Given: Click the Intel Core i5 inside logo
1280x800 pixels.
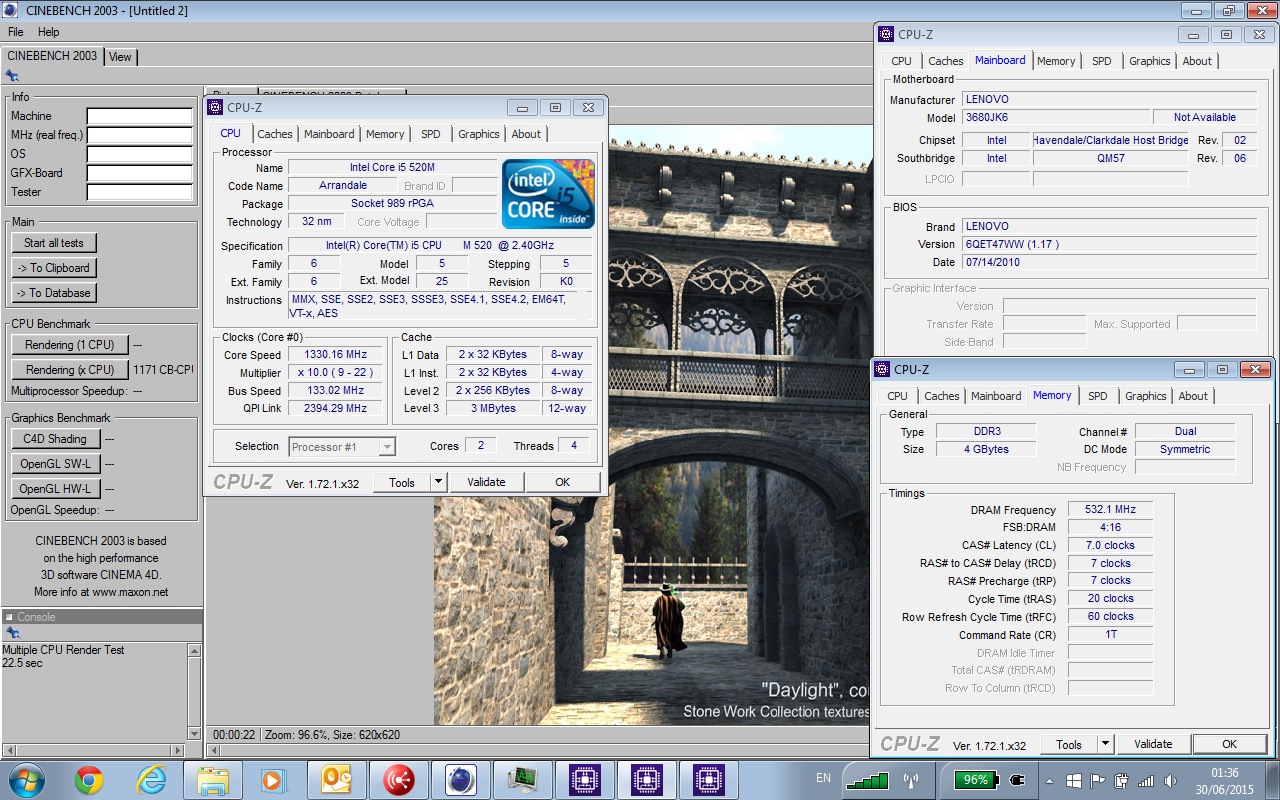Looking at the screenshot, I should coord(548,194).
